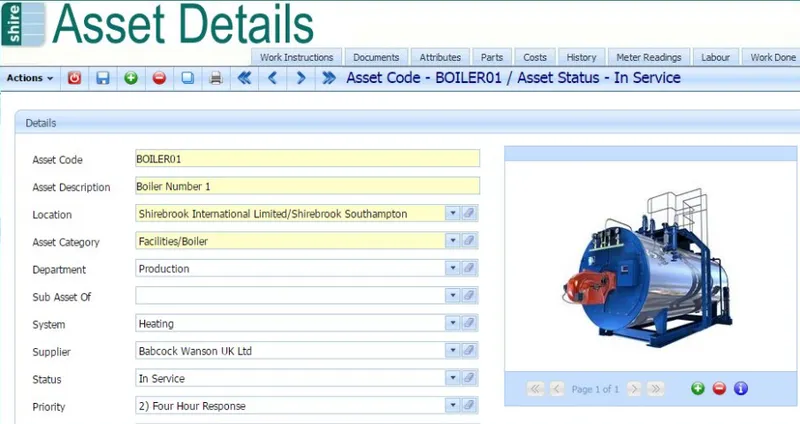Click the Supplier field Babcock Wanson UK Ltd

click(x=290, y=351)
